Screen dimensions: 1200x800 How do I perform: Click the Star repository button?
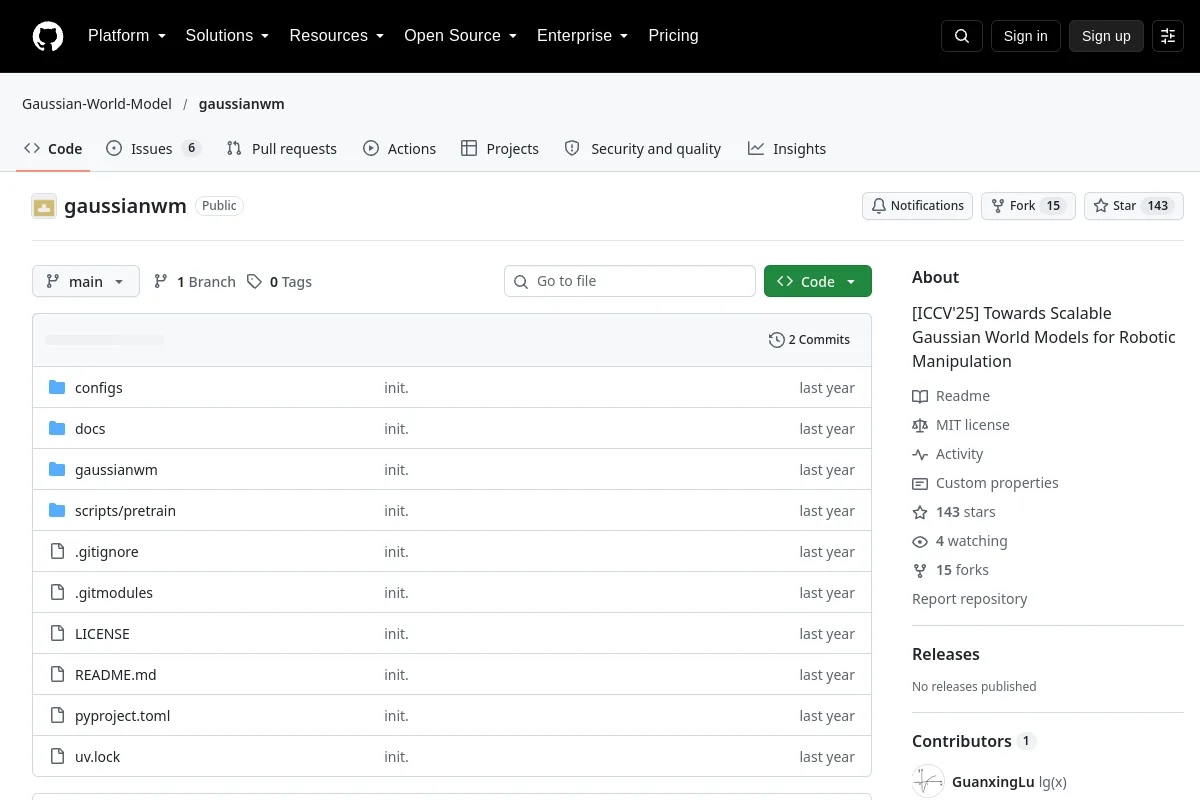click(1134, 206)
